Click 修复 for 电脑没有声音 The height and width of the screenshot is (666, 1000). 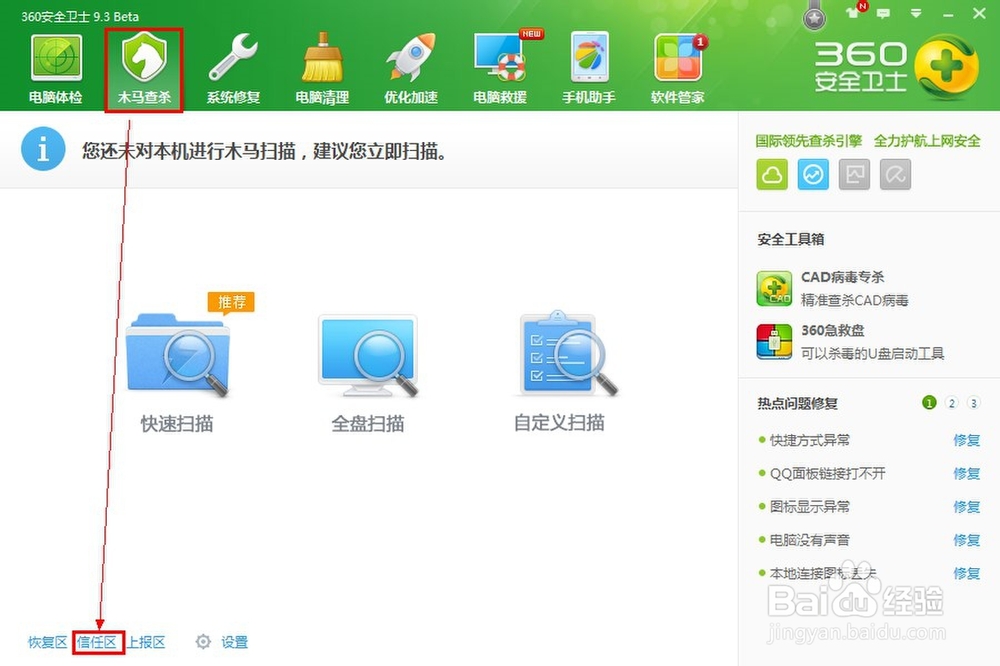966,540
